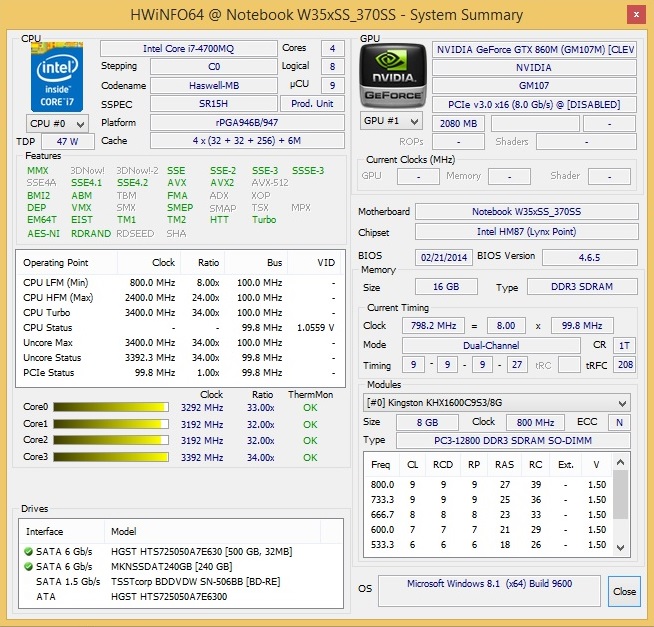Click the PCIe v3.0 x16 field
The width and height of the screenshot is (654, 627).
(x=534, y=104)
